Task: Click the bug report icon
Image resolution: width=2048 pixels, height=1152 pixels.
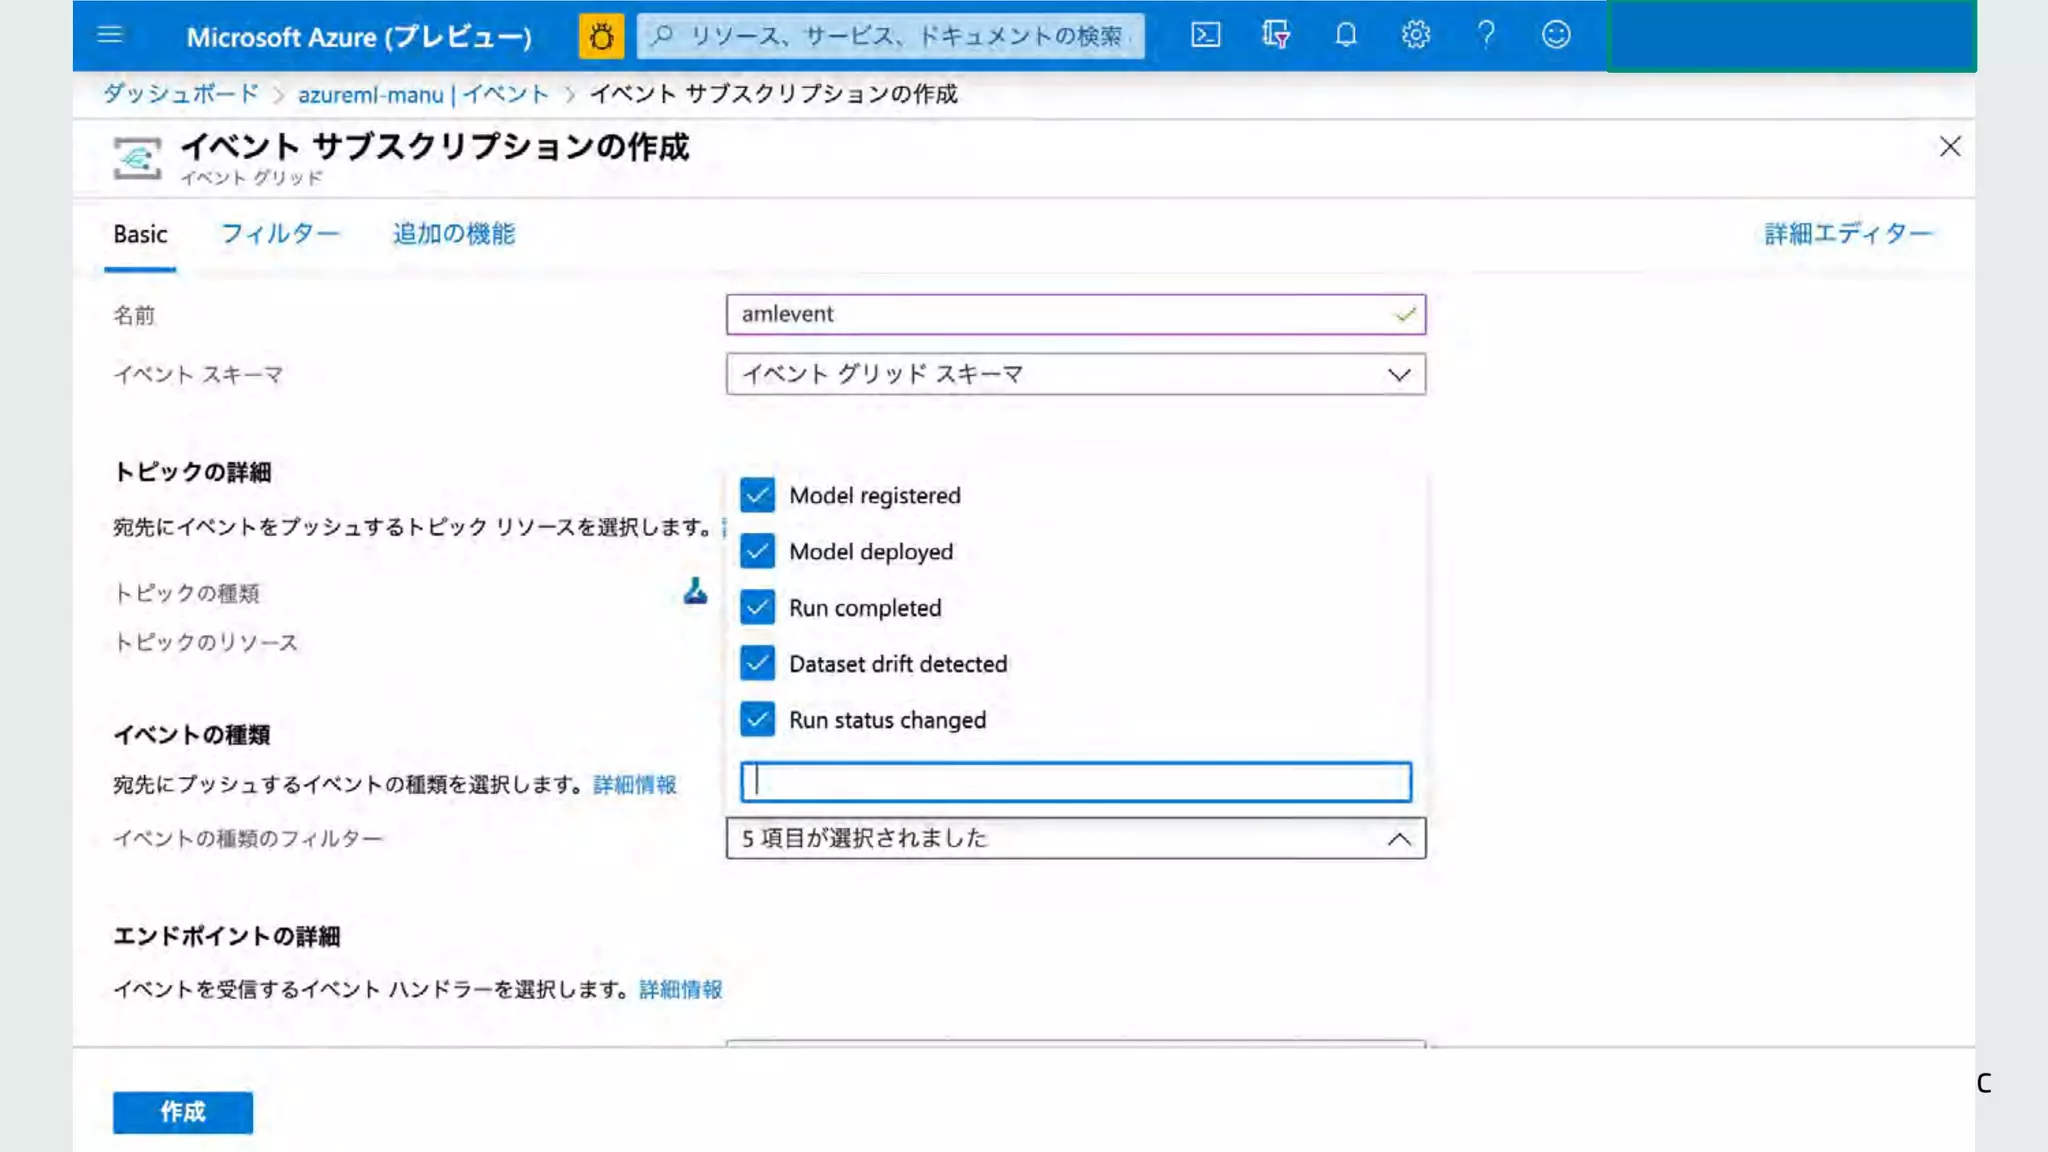Action: click(601, 36)
